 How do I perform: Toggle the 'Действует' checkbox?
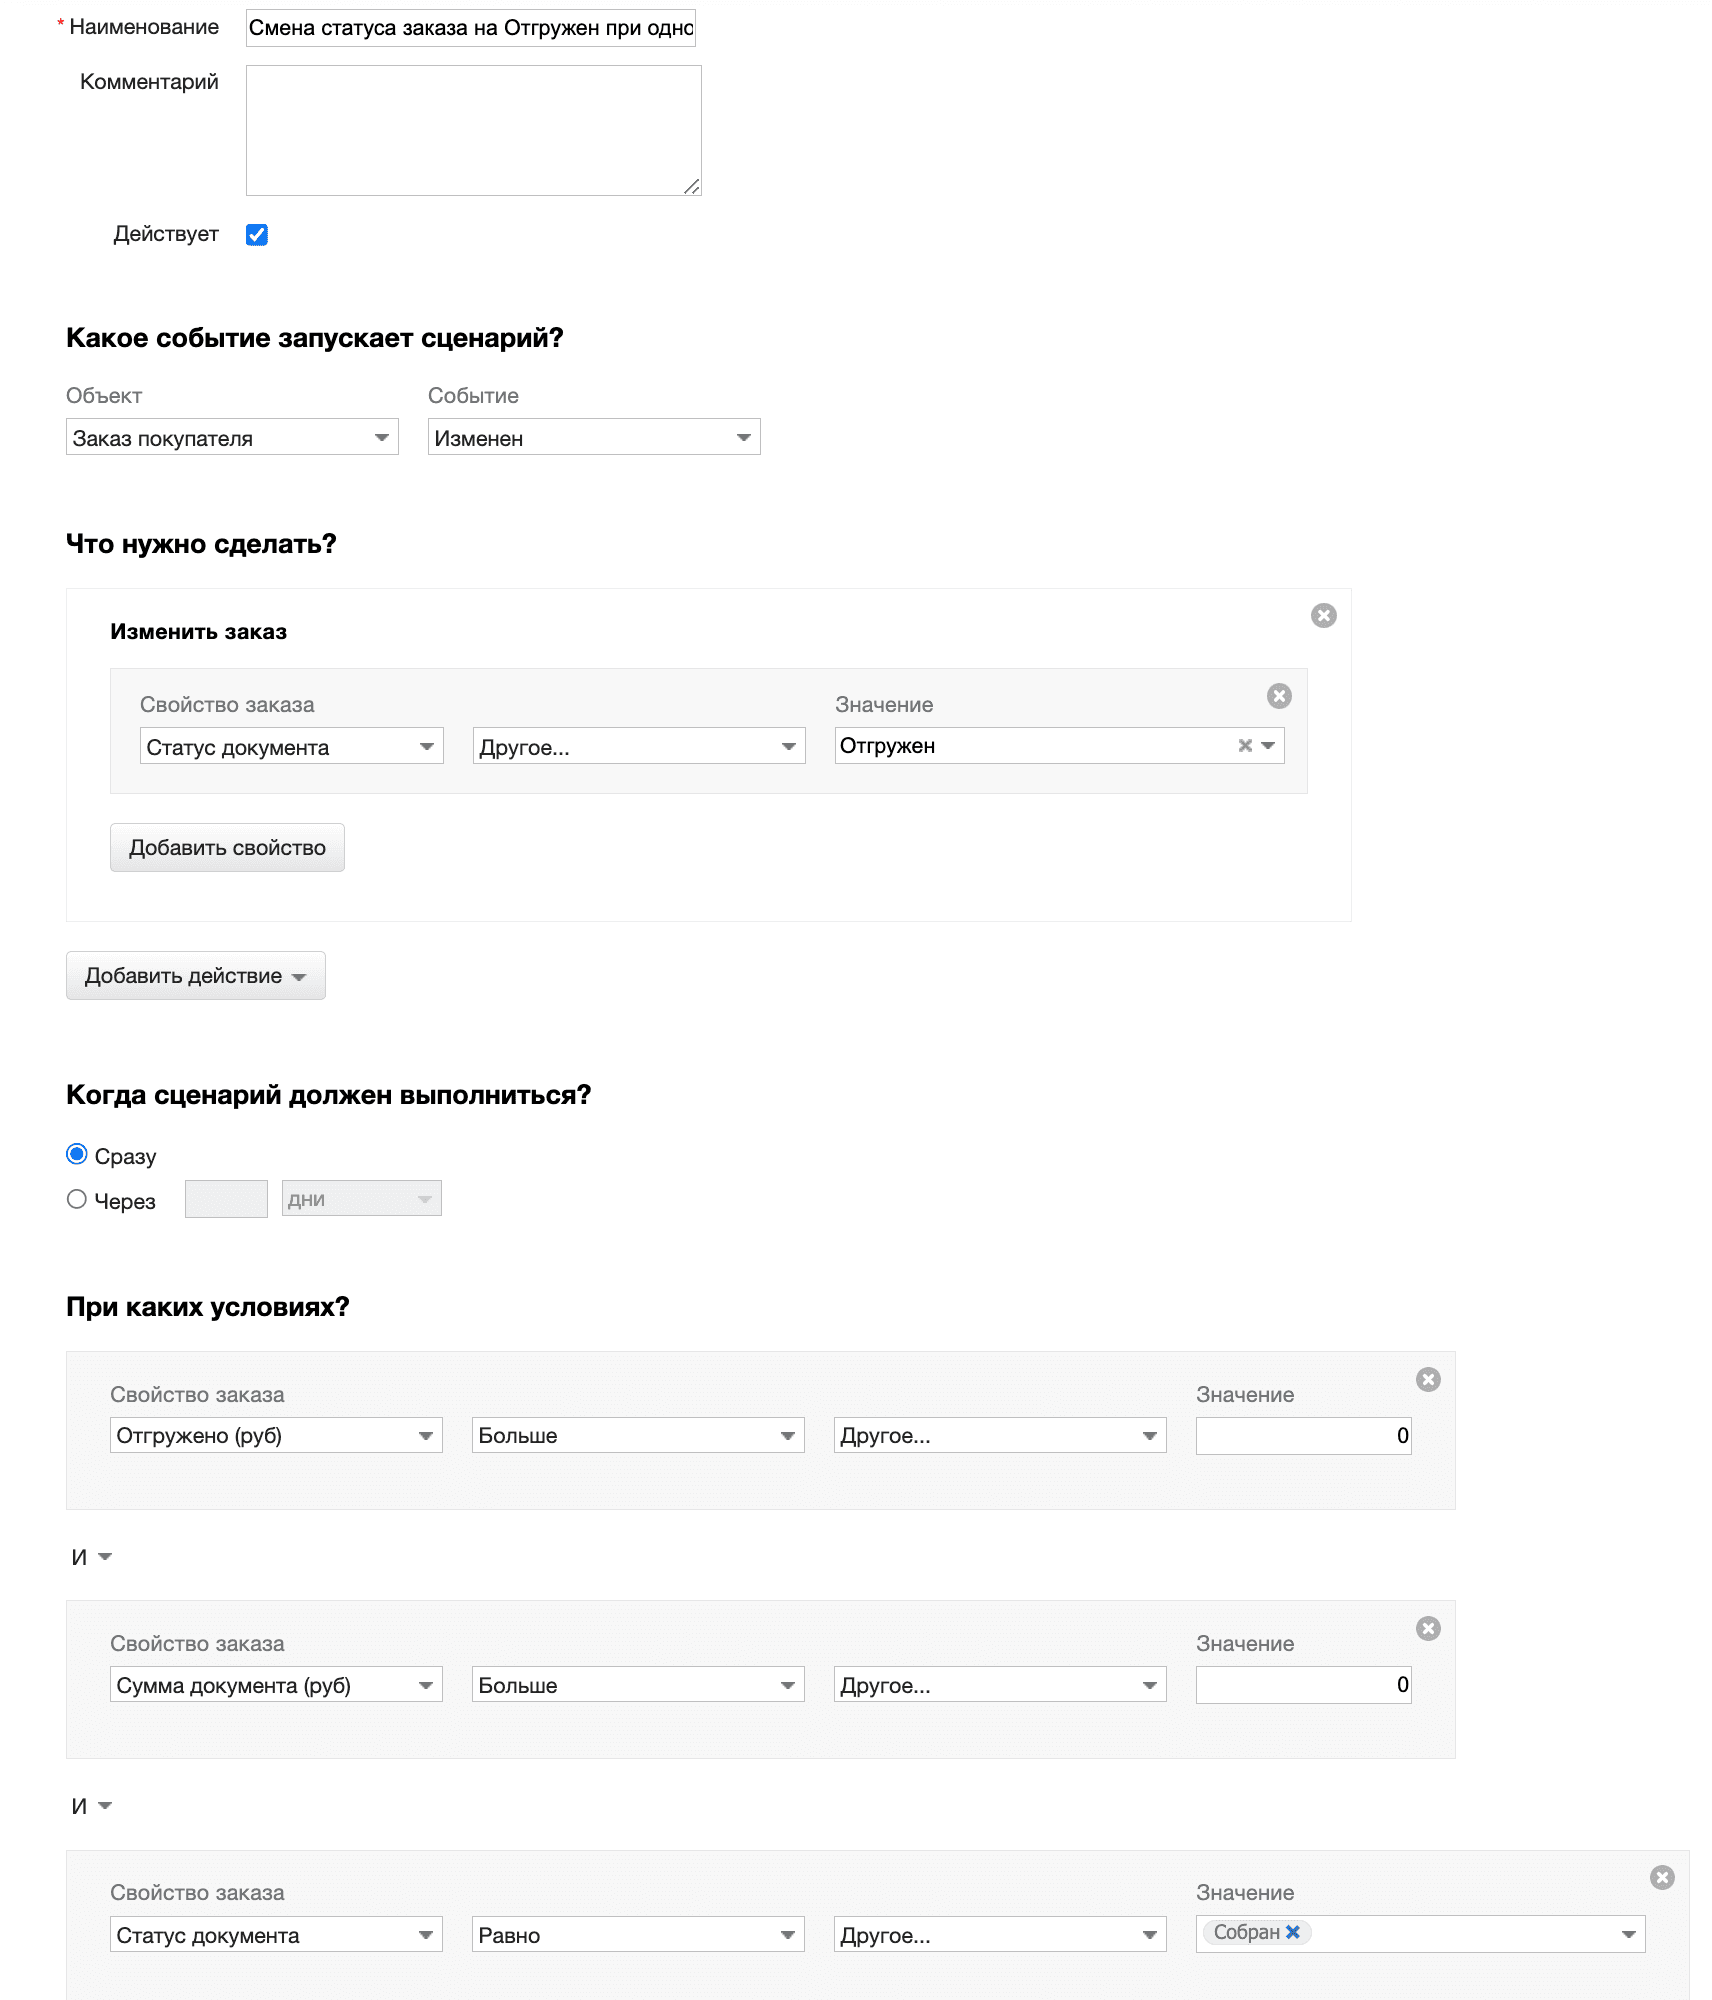point(257,234)
